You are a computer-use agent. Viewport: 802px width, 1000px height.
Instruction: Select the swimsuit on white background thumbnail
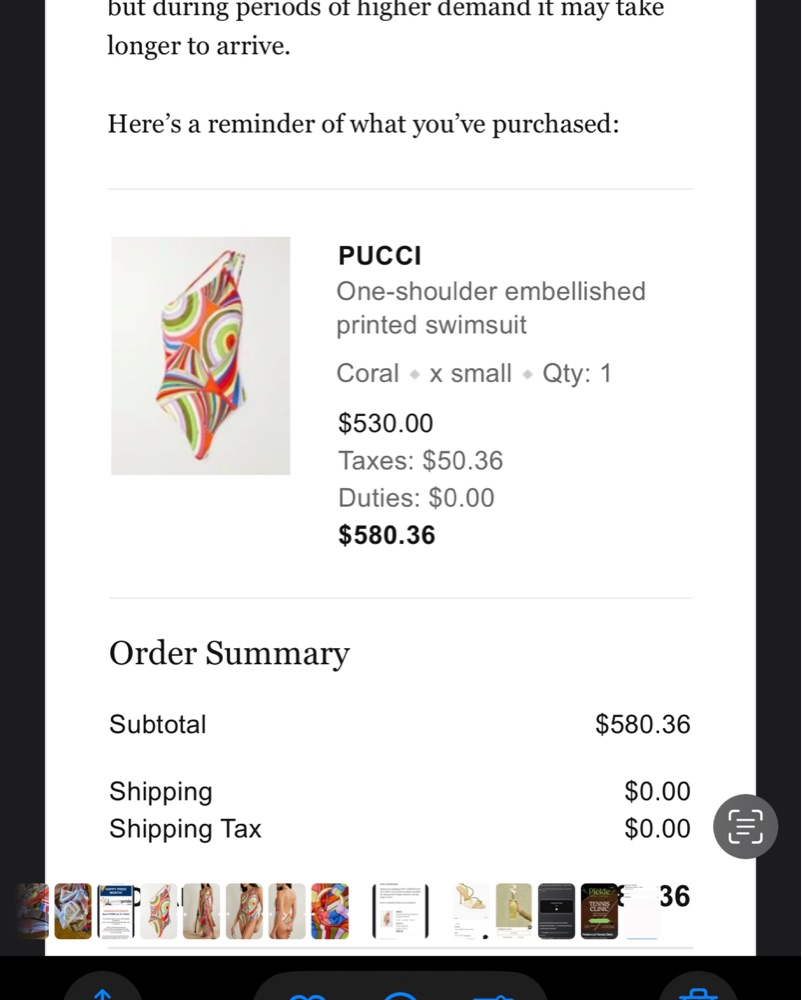coord(158,911)
